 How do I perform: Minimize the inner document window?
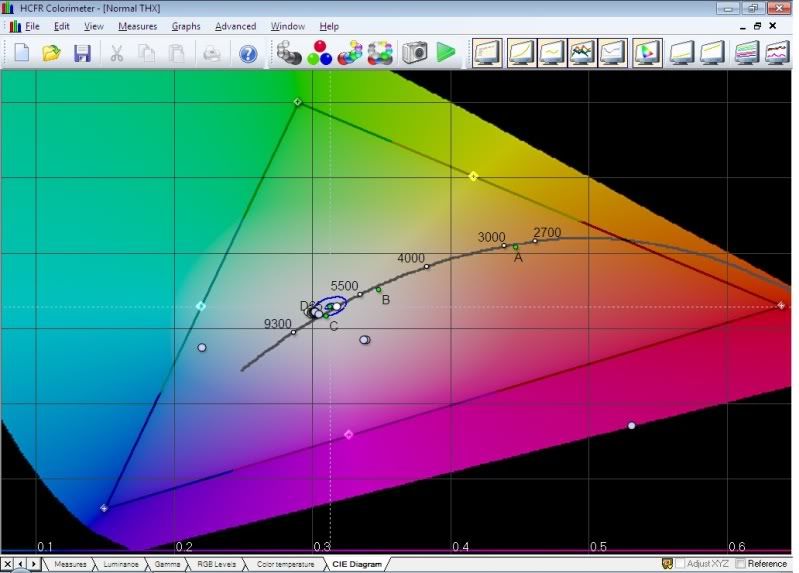742,27
